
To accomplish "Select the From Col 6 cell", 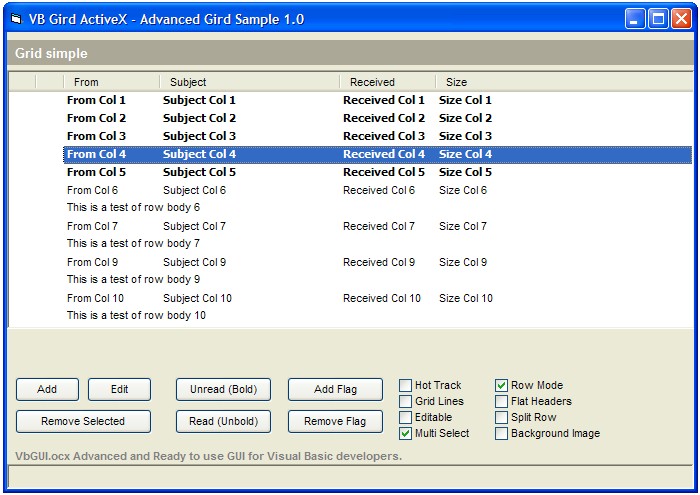I will click(92, 190).
